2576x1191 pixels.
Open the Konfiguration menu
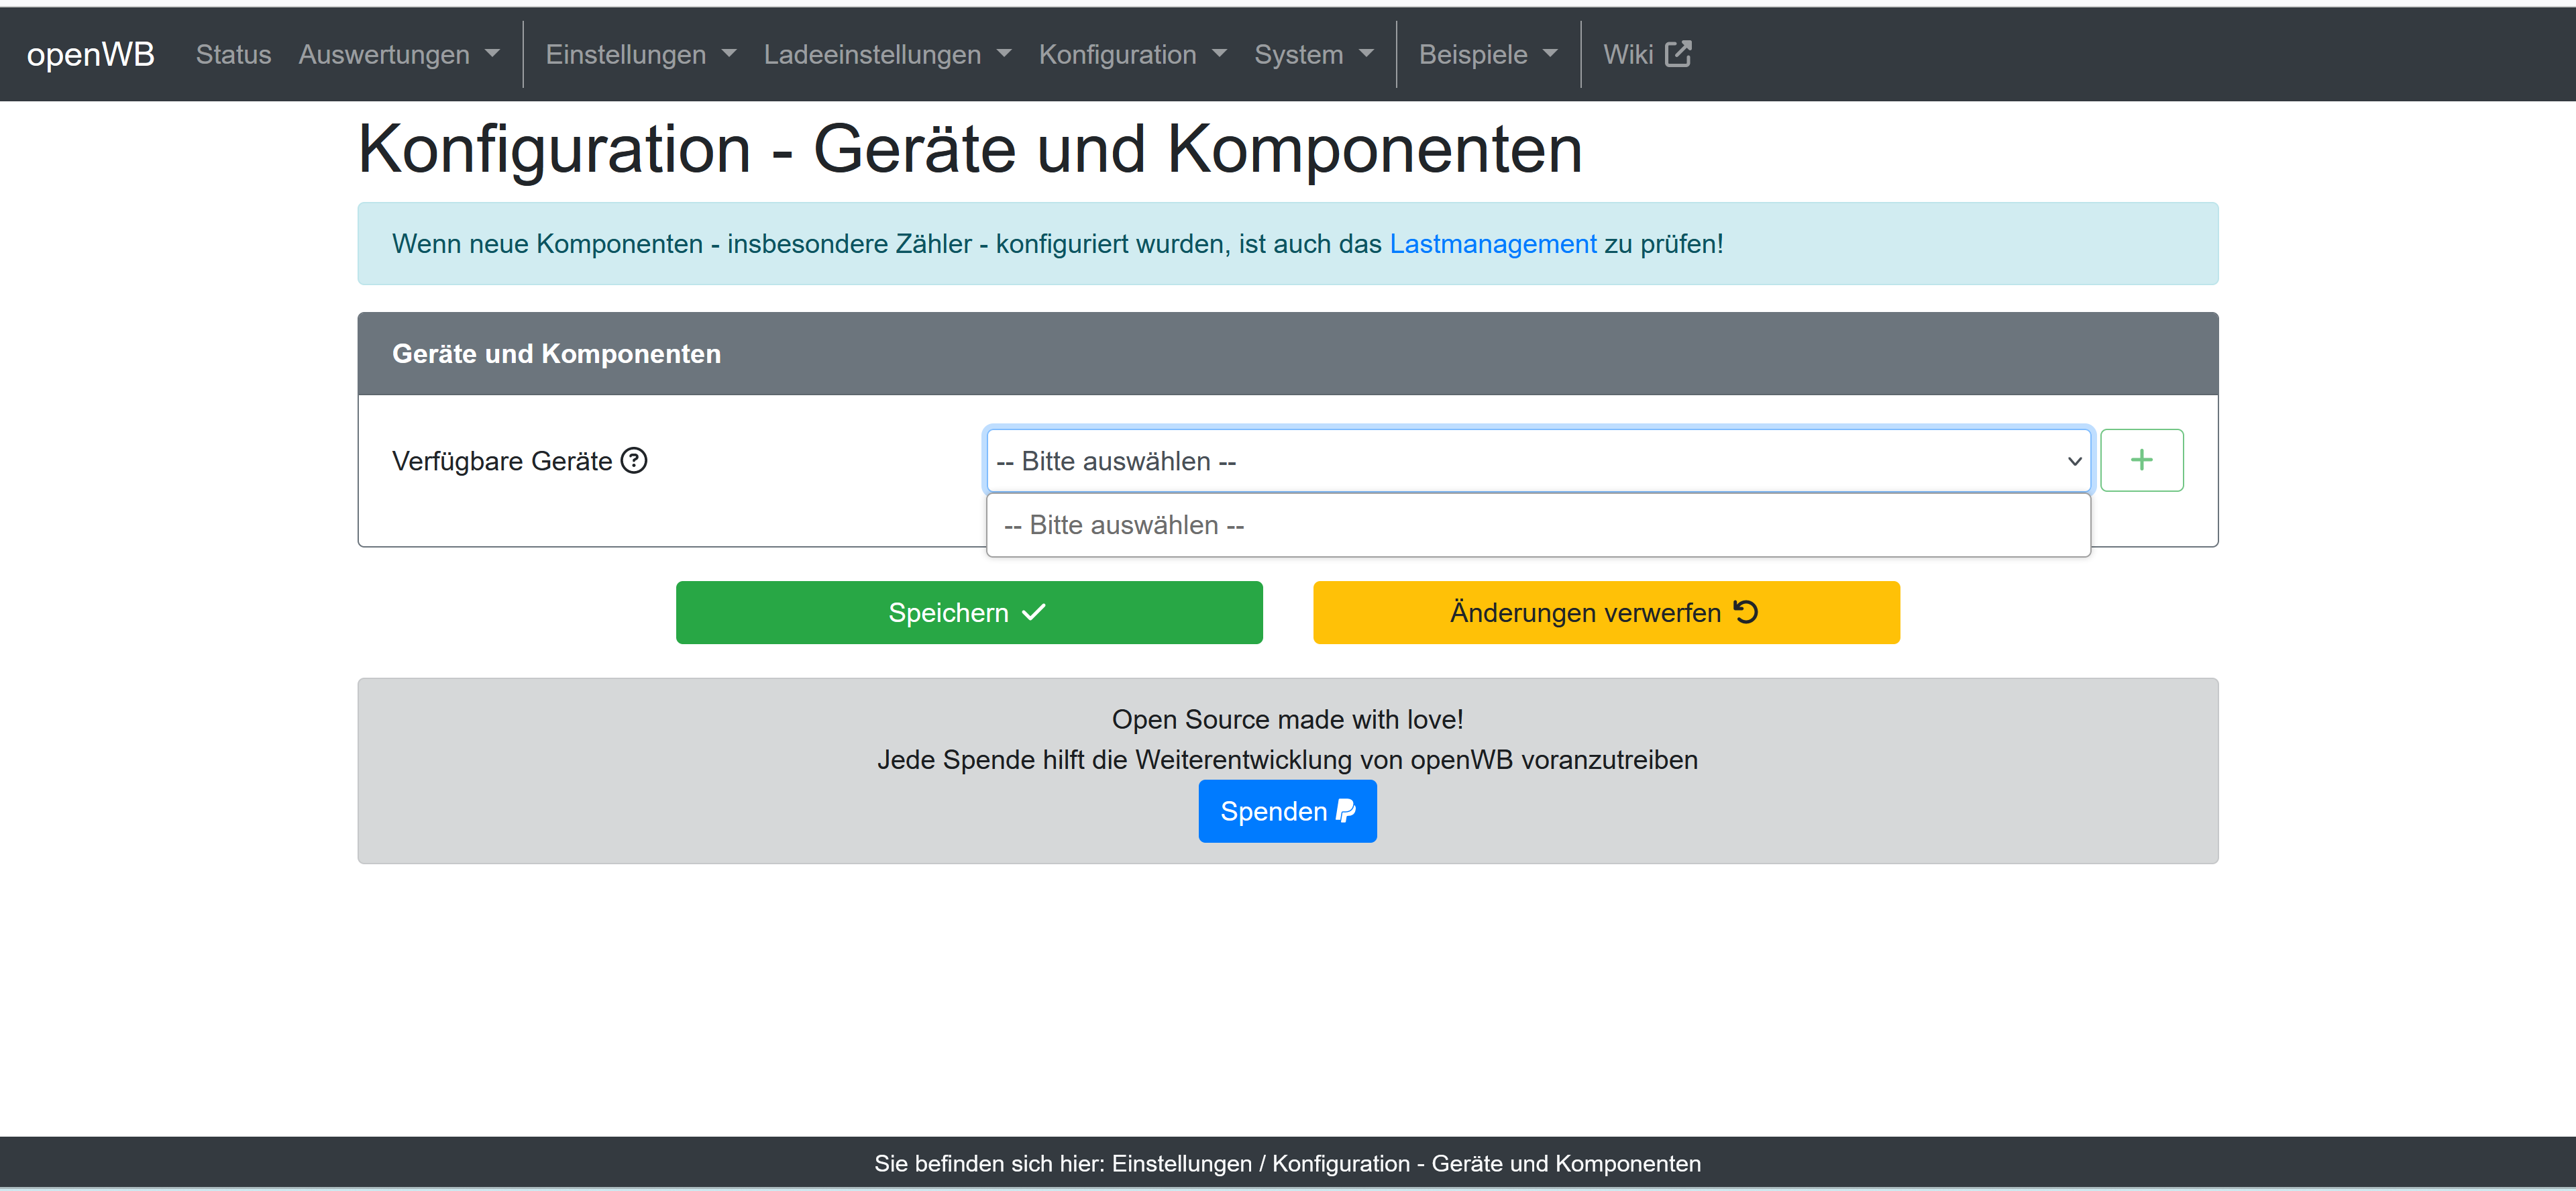[1132, 54]
